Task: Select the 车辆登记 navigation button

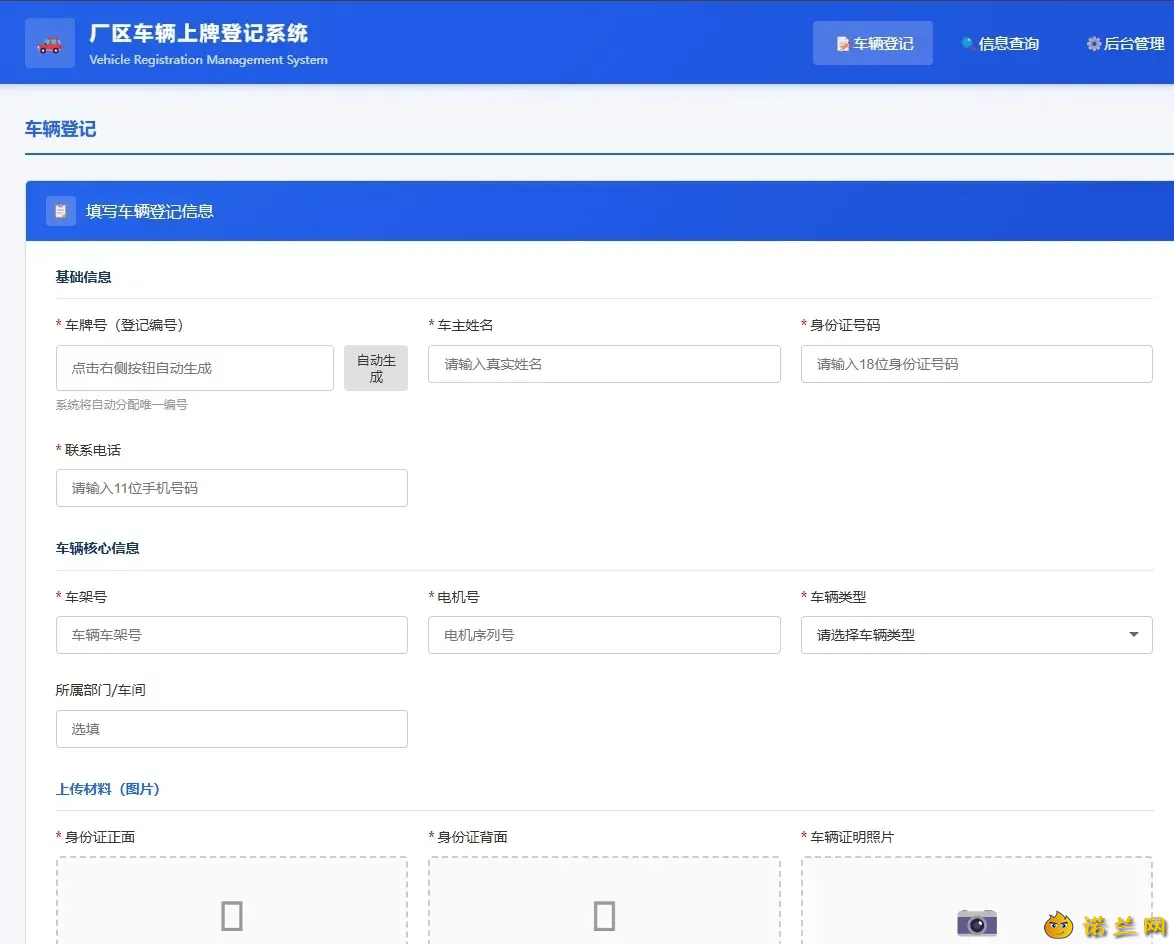Action: click(873, 43)
